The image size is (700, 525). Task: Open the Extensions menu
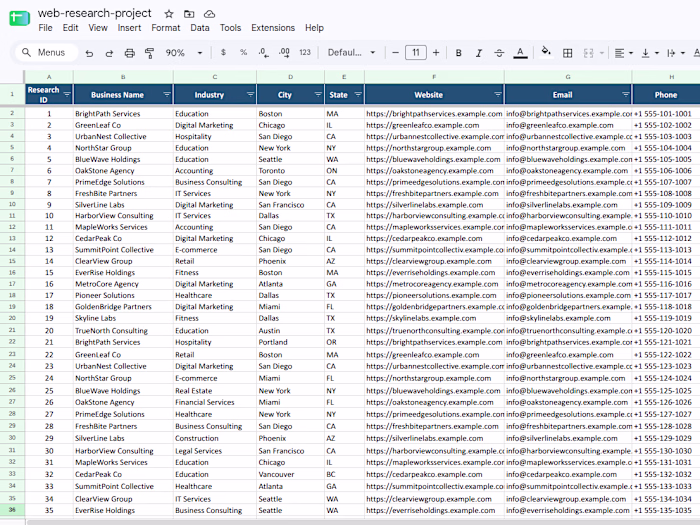point(273,28)
